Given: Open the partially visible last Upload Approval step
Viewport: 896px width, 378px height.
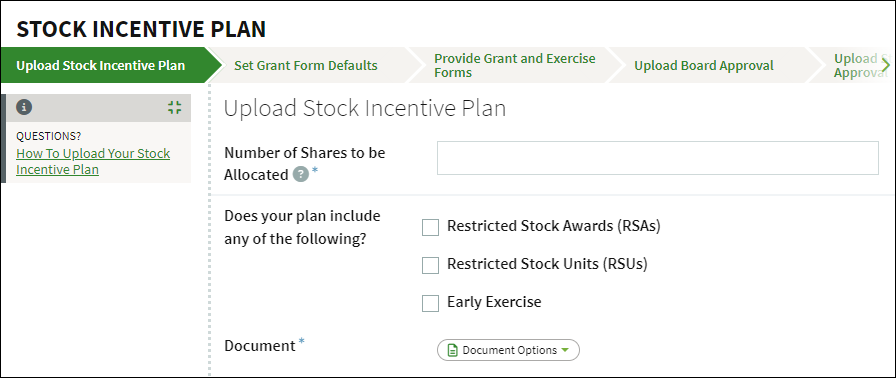Looking at the screenshot, I should click(x=855, y=65).
